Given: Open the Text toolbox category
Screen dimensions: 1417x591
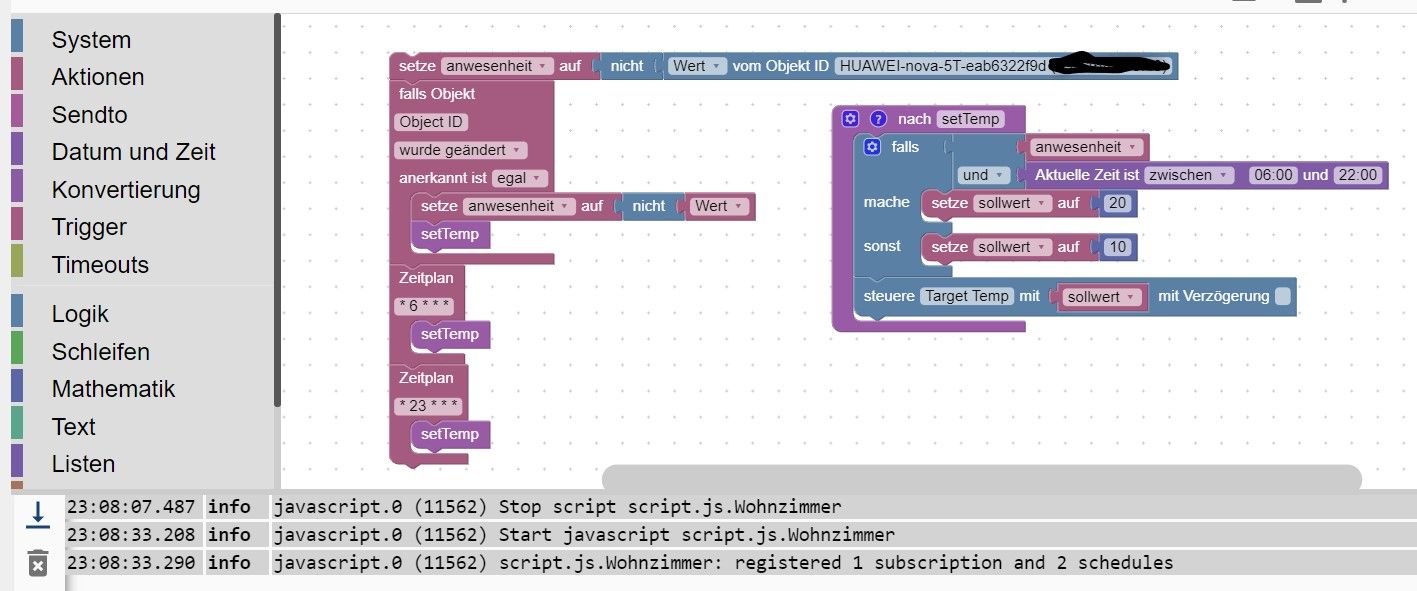Looking at the screenshot, I should 74,427.
